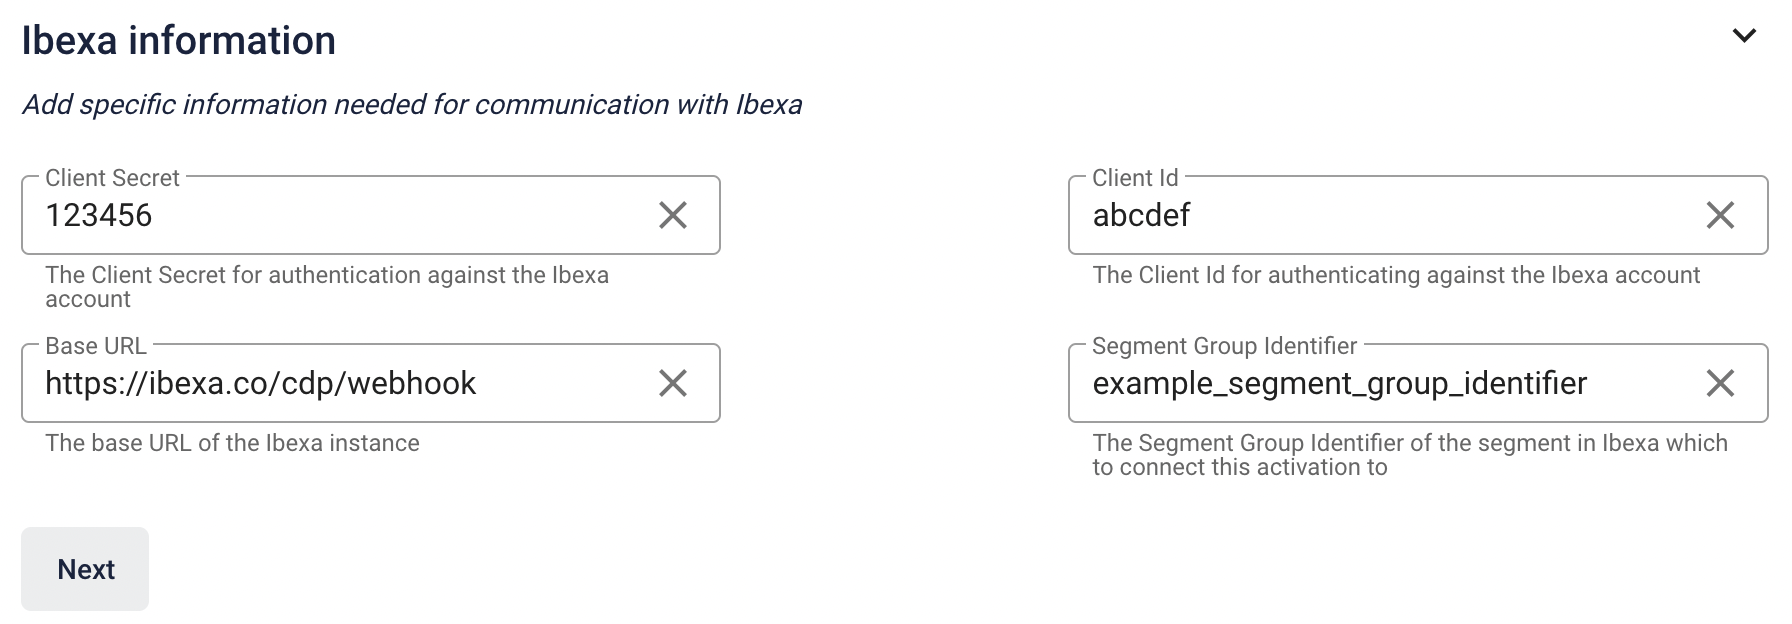Click the Next button
Image resolution: width=1792 pixels, height=624 pixels.
85,568
